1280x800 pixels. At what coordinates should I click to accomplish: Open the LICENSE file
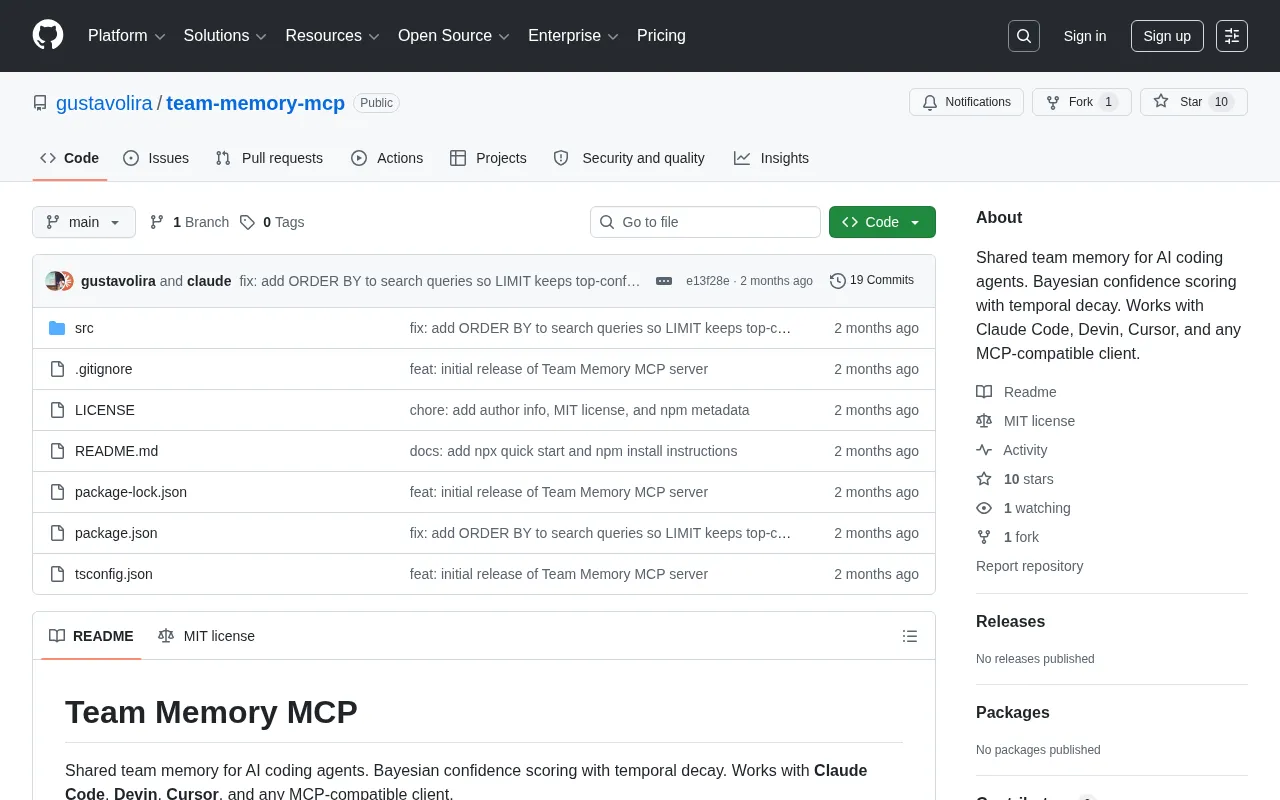click(x=105, y=410)
